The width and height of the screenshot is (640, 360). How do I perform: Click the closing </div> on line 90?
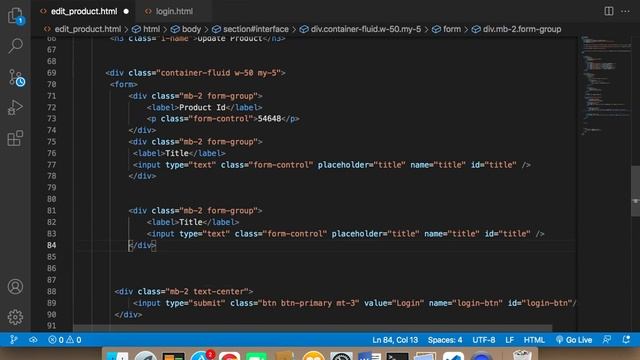128,314
